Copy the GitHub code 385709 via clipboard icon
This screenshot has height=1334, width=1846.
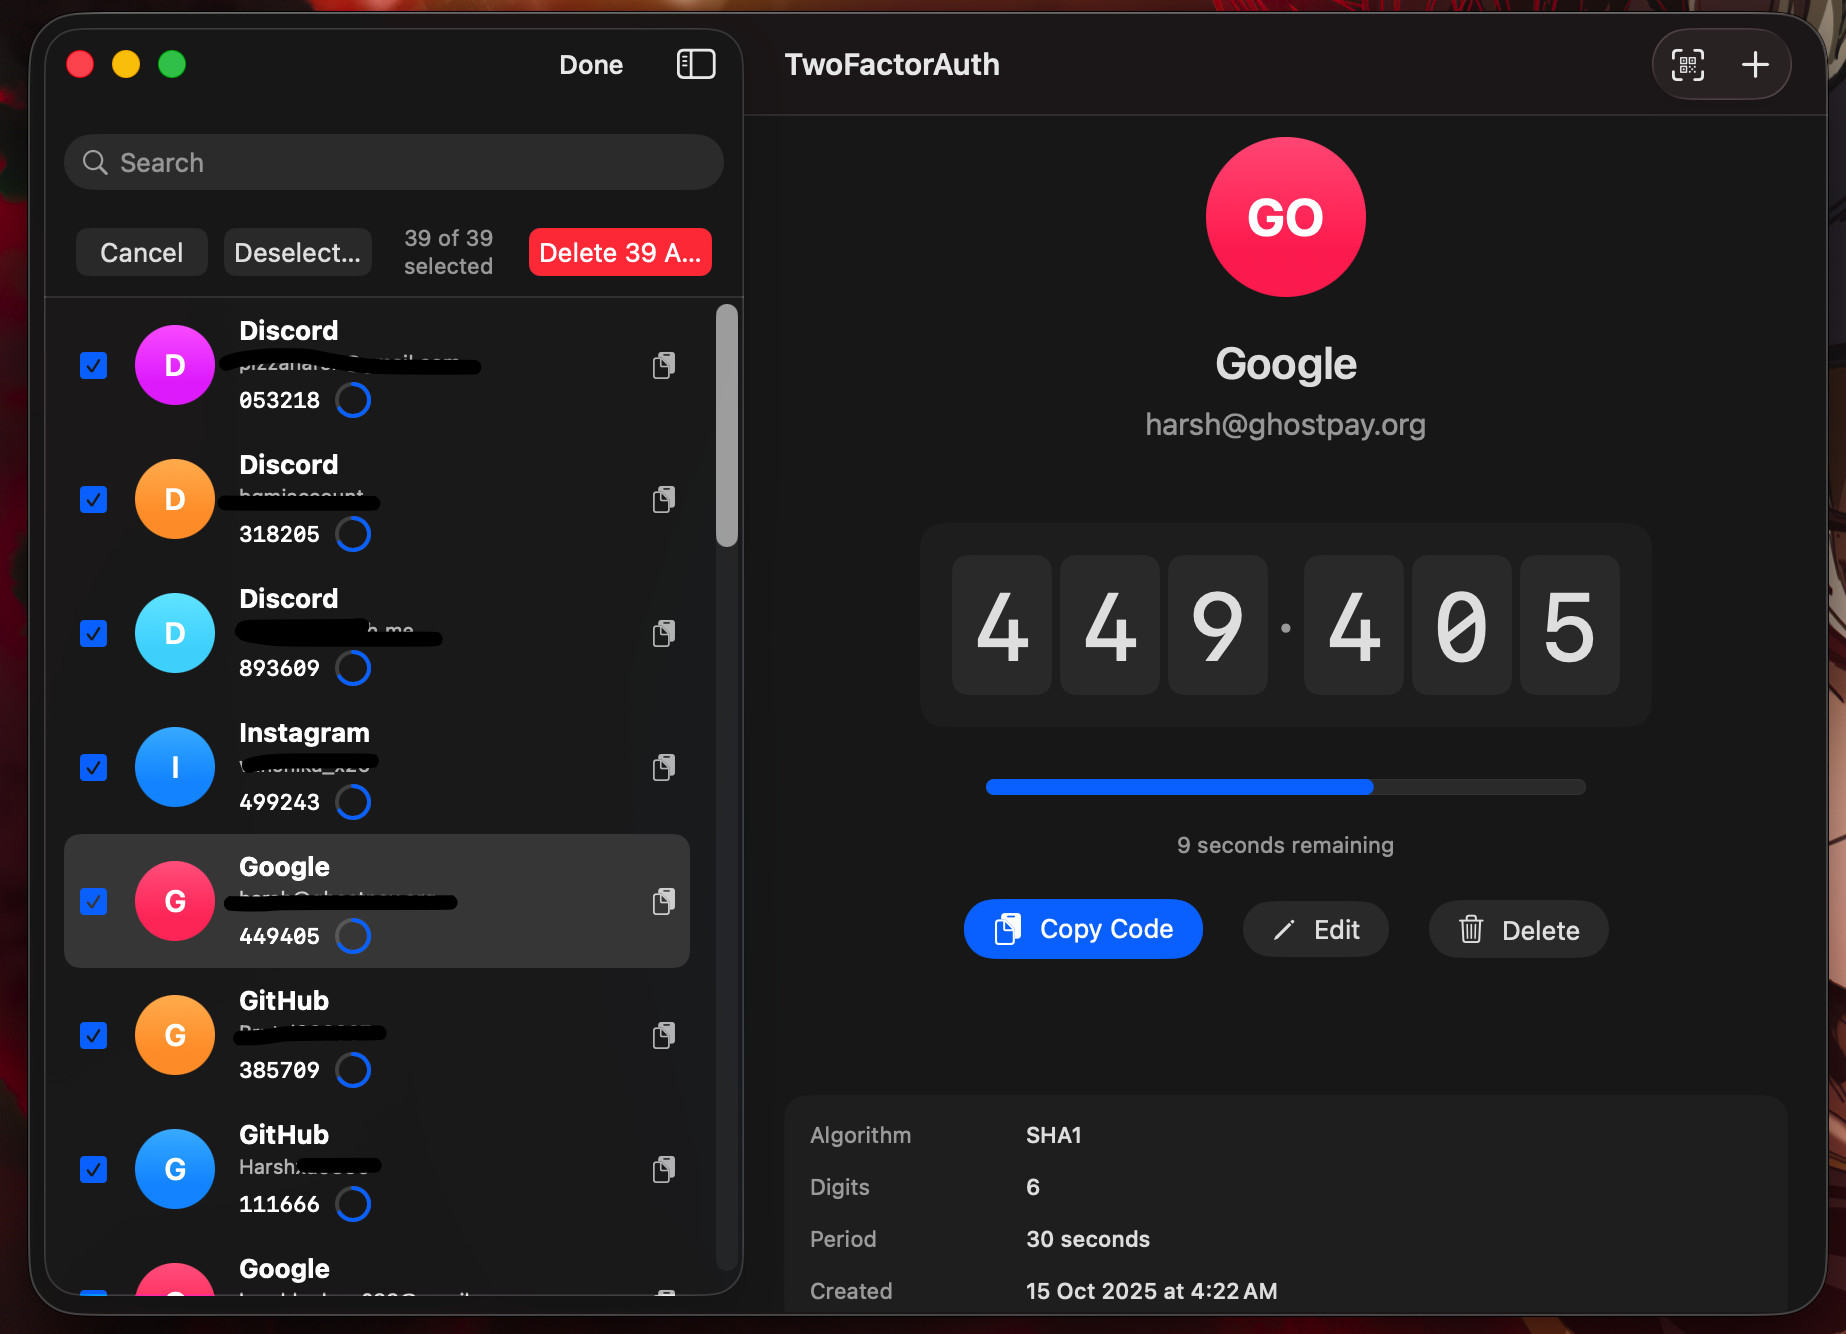pos(664,1036)
